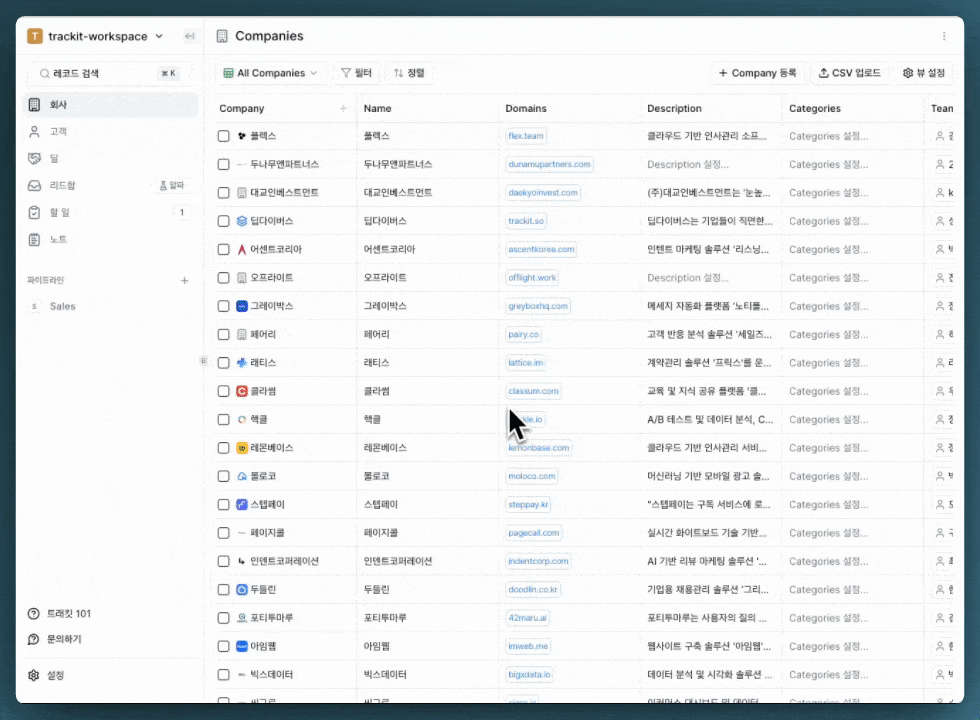Open the trackit-workspace switcher dropdown
Viewport: 980px width, 720px height.
95,36
